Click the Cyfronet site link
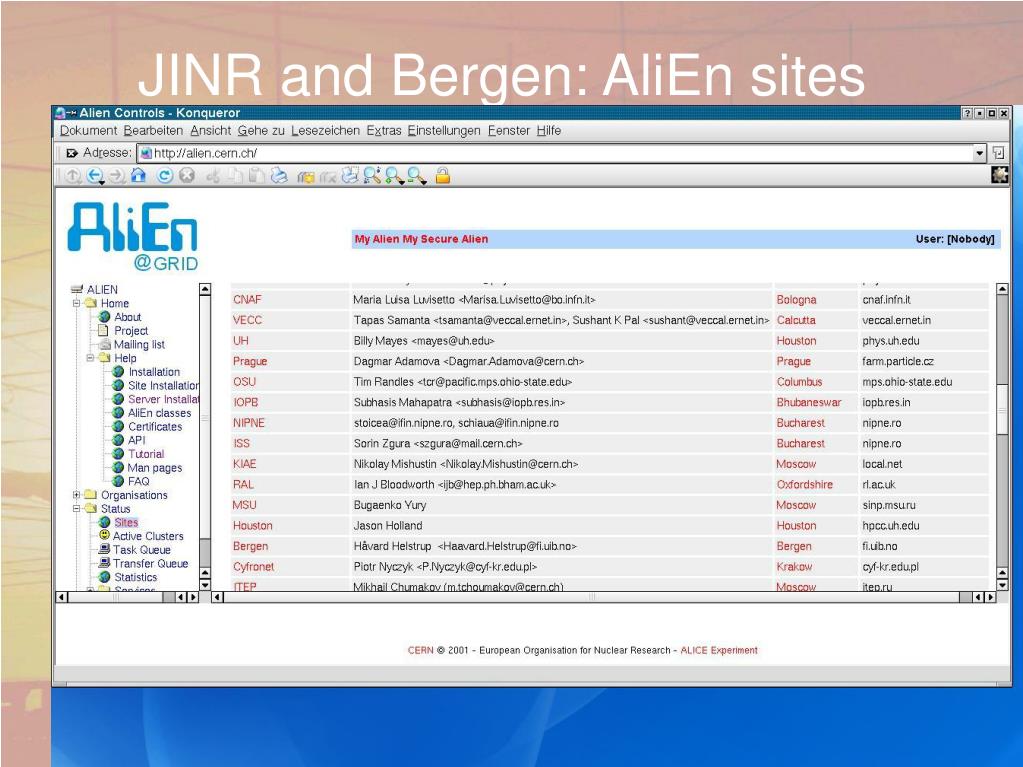The width and height of the screenshot is (1023, 767). coord(254,567)
